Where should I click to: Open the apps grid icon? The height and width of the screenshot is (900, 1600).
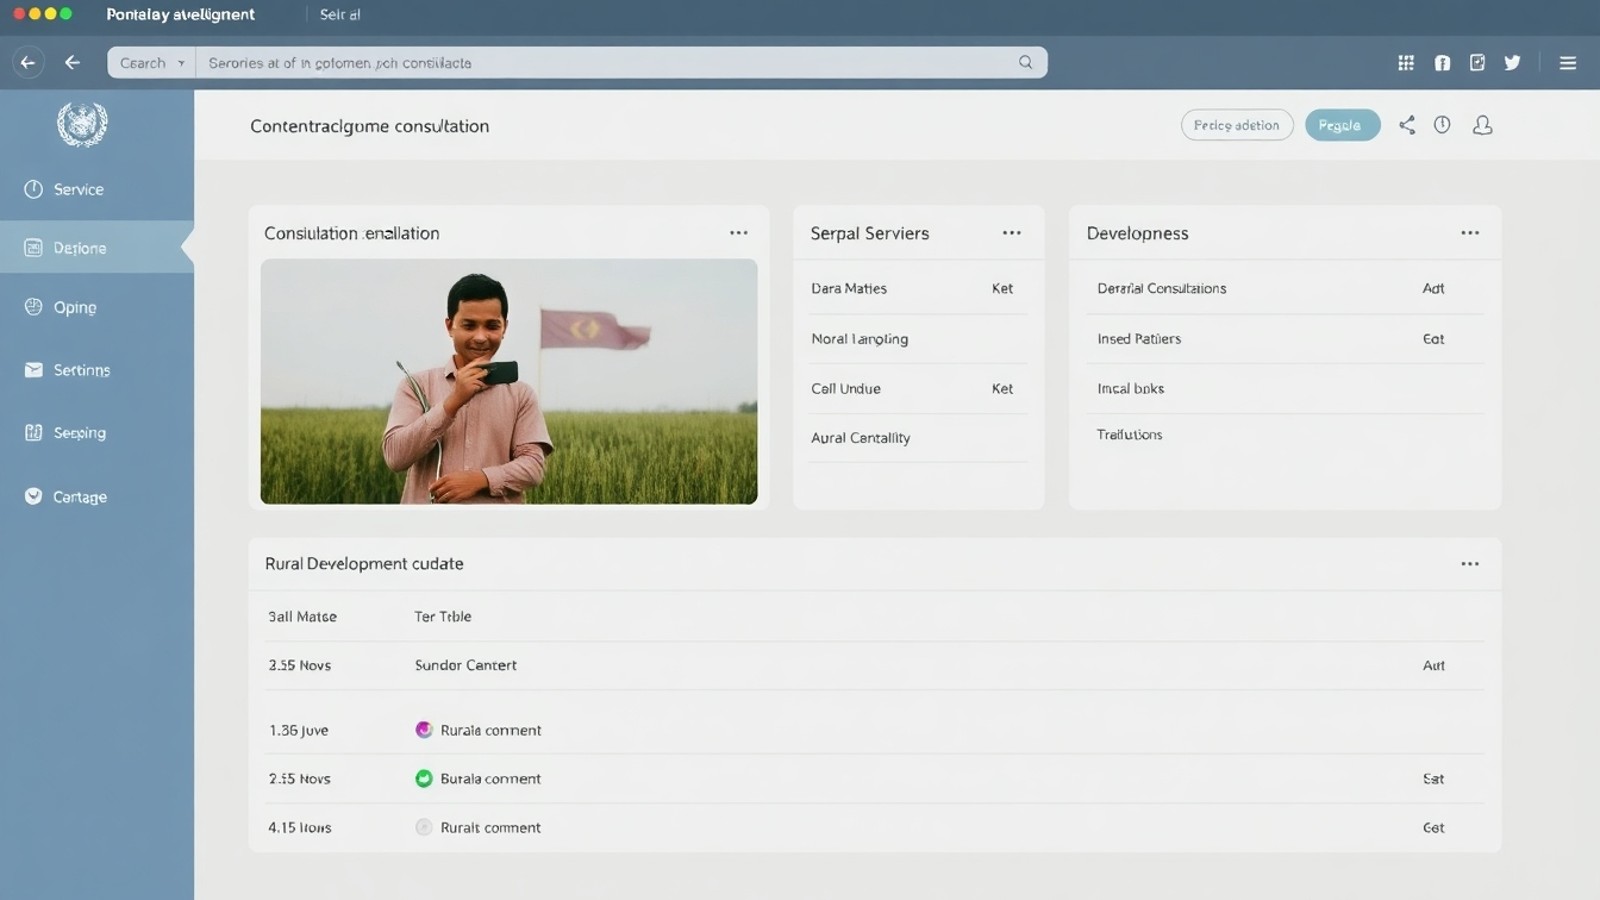[x=1406, y=62]
